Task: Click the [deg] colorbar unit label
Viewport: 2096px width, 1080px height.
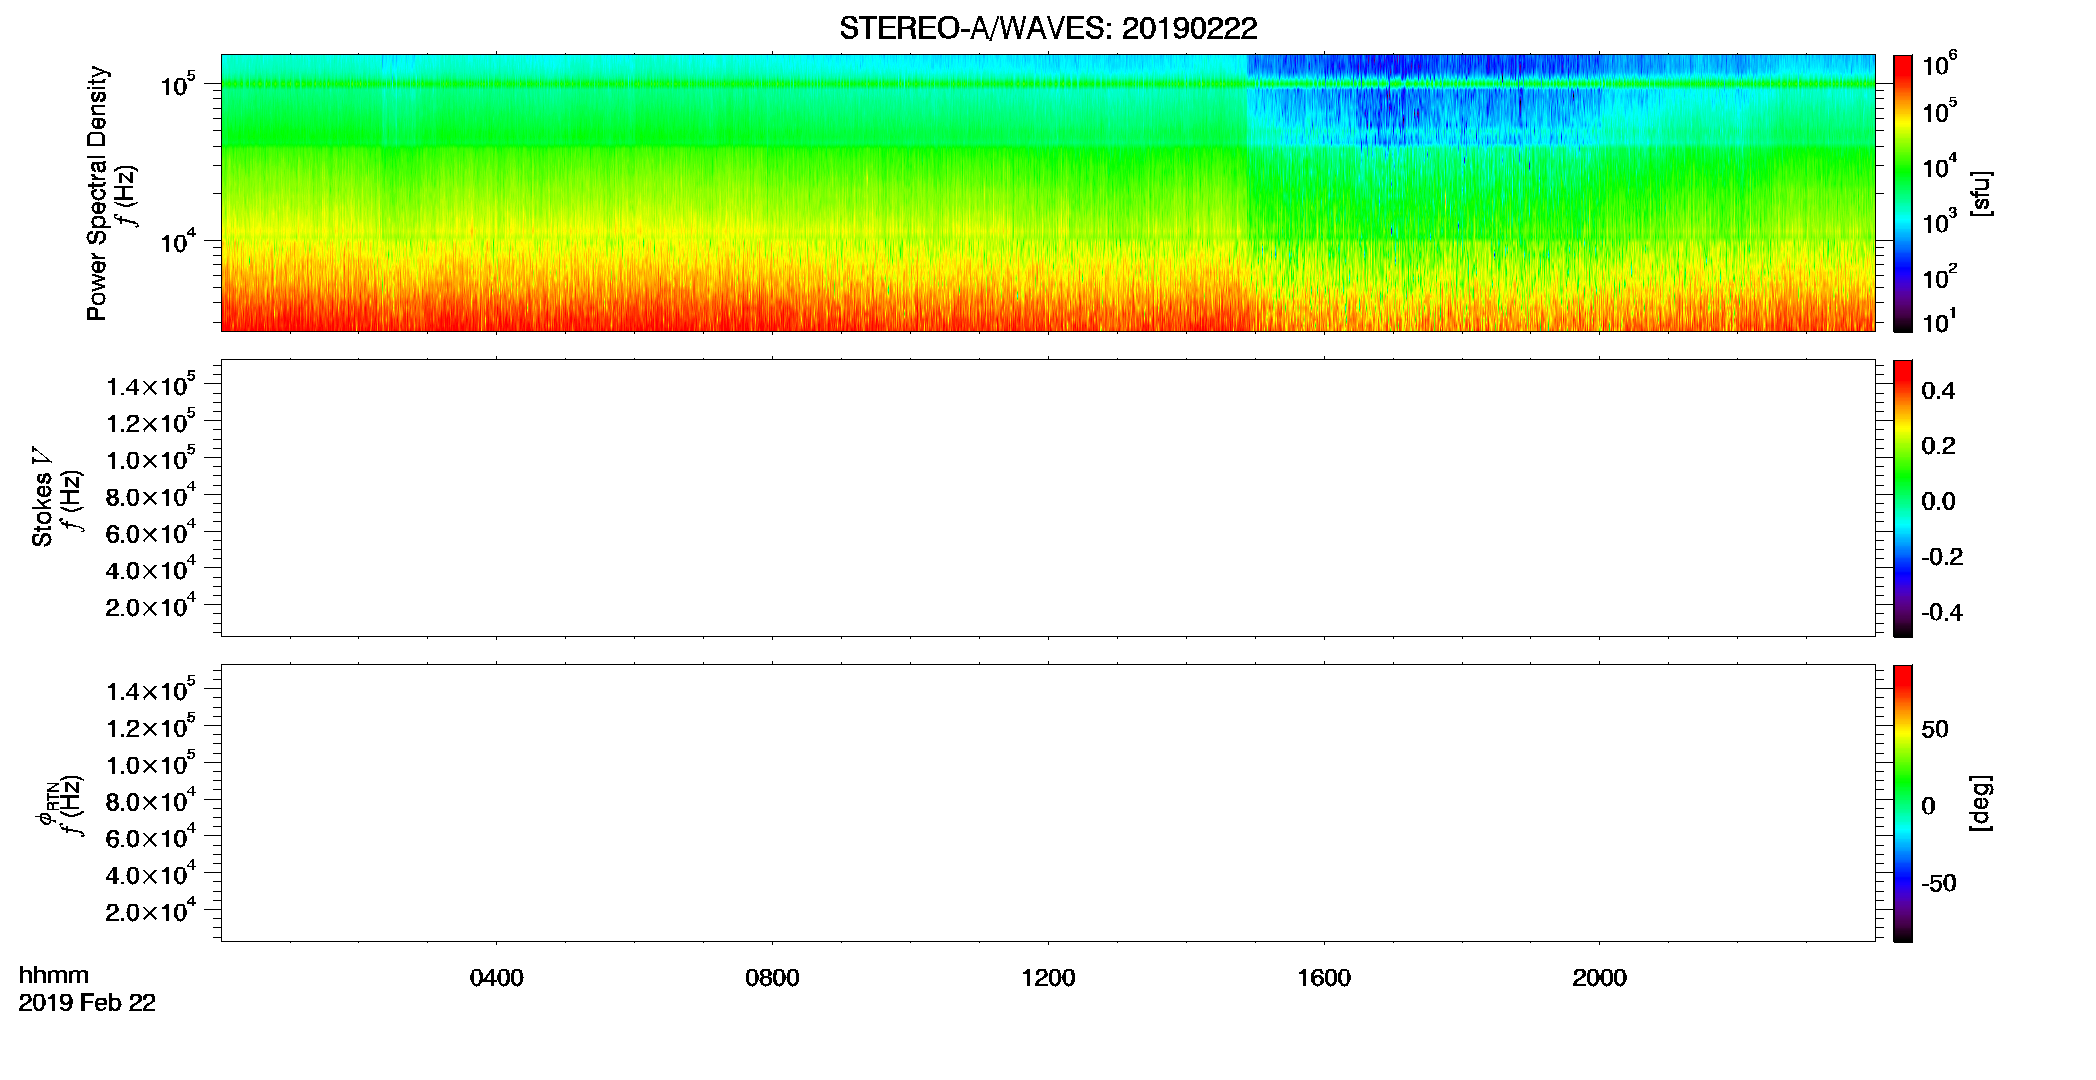Action: click(1981, 803)
